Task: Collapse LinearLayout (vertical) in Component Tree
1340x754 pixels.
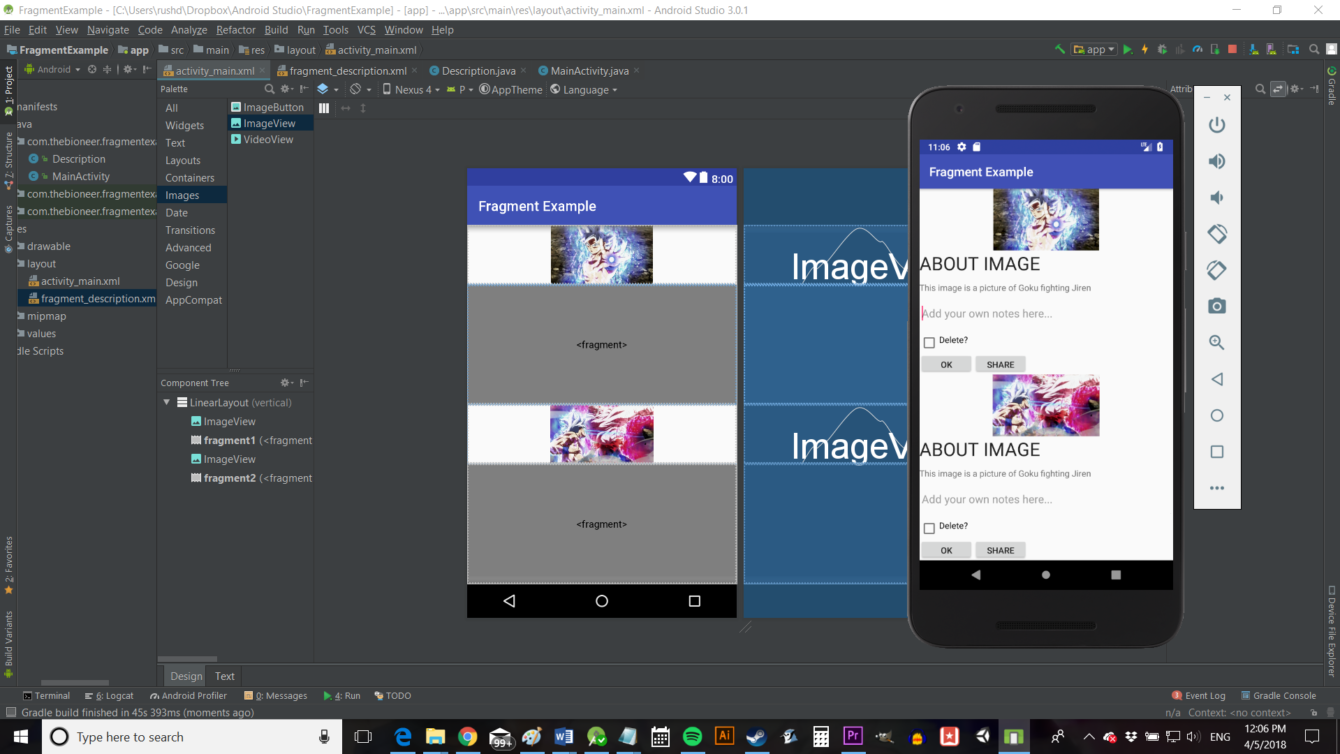Action: 166,402
